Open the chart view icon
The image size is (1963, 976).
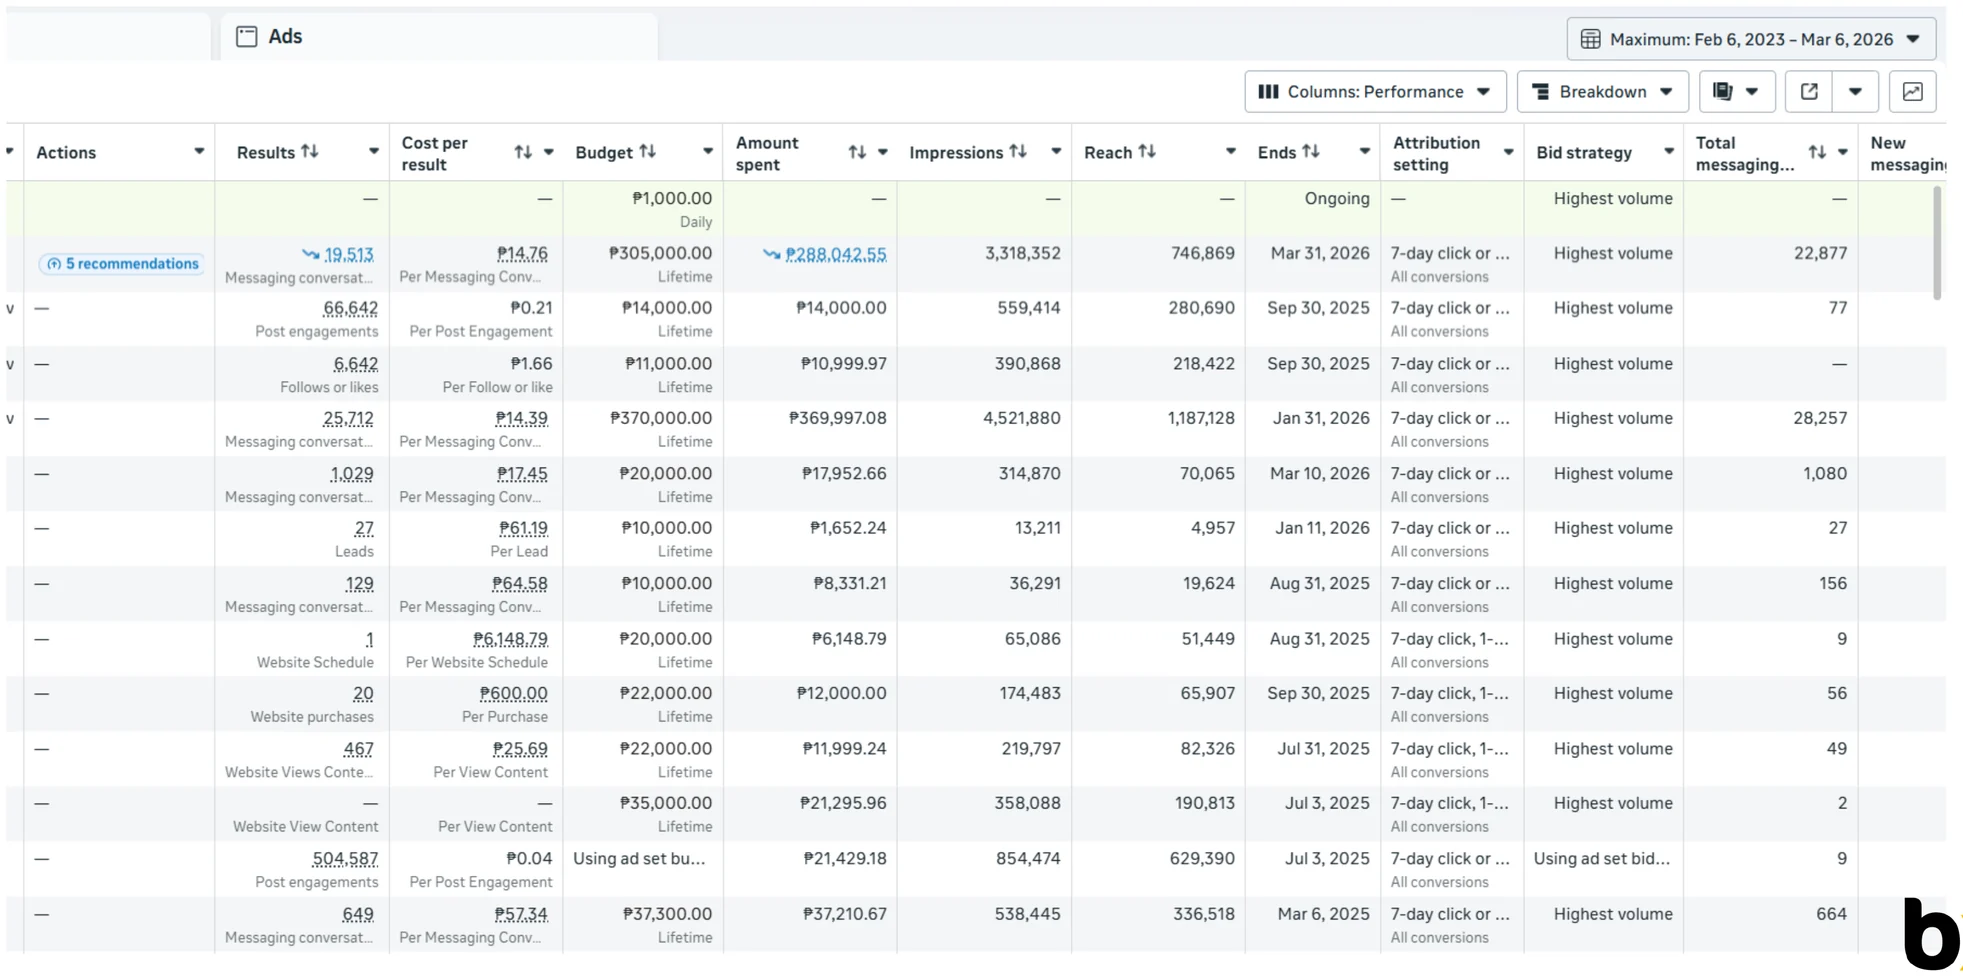click(x=1913, y=92)
